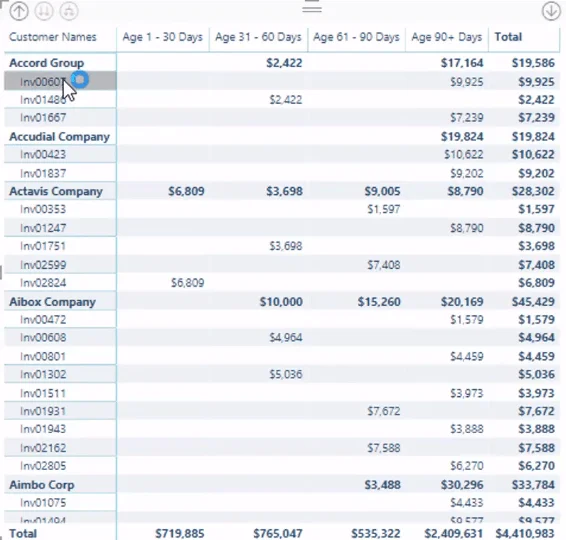566x540 pixels.
Task: Sort by Age 1 - 30 Days header
Action: pos(162,37)
